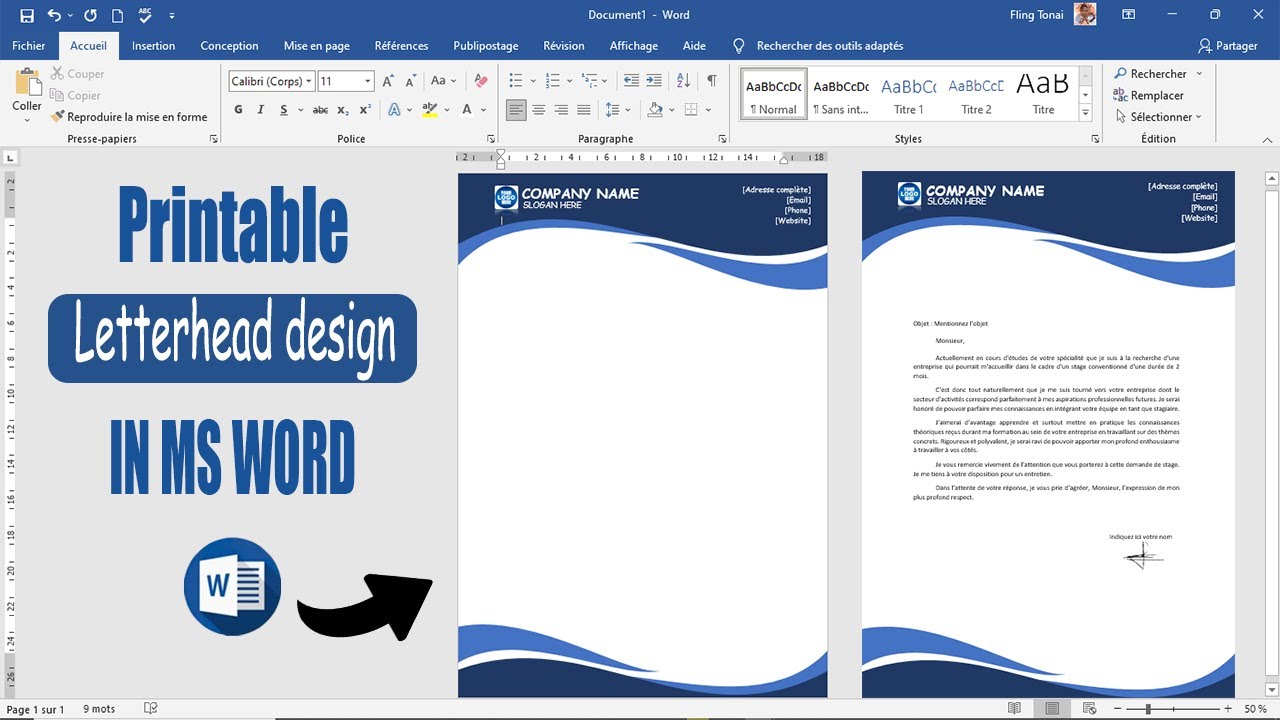
Task: Center-align the paragraph
Action: coord(539,110)
